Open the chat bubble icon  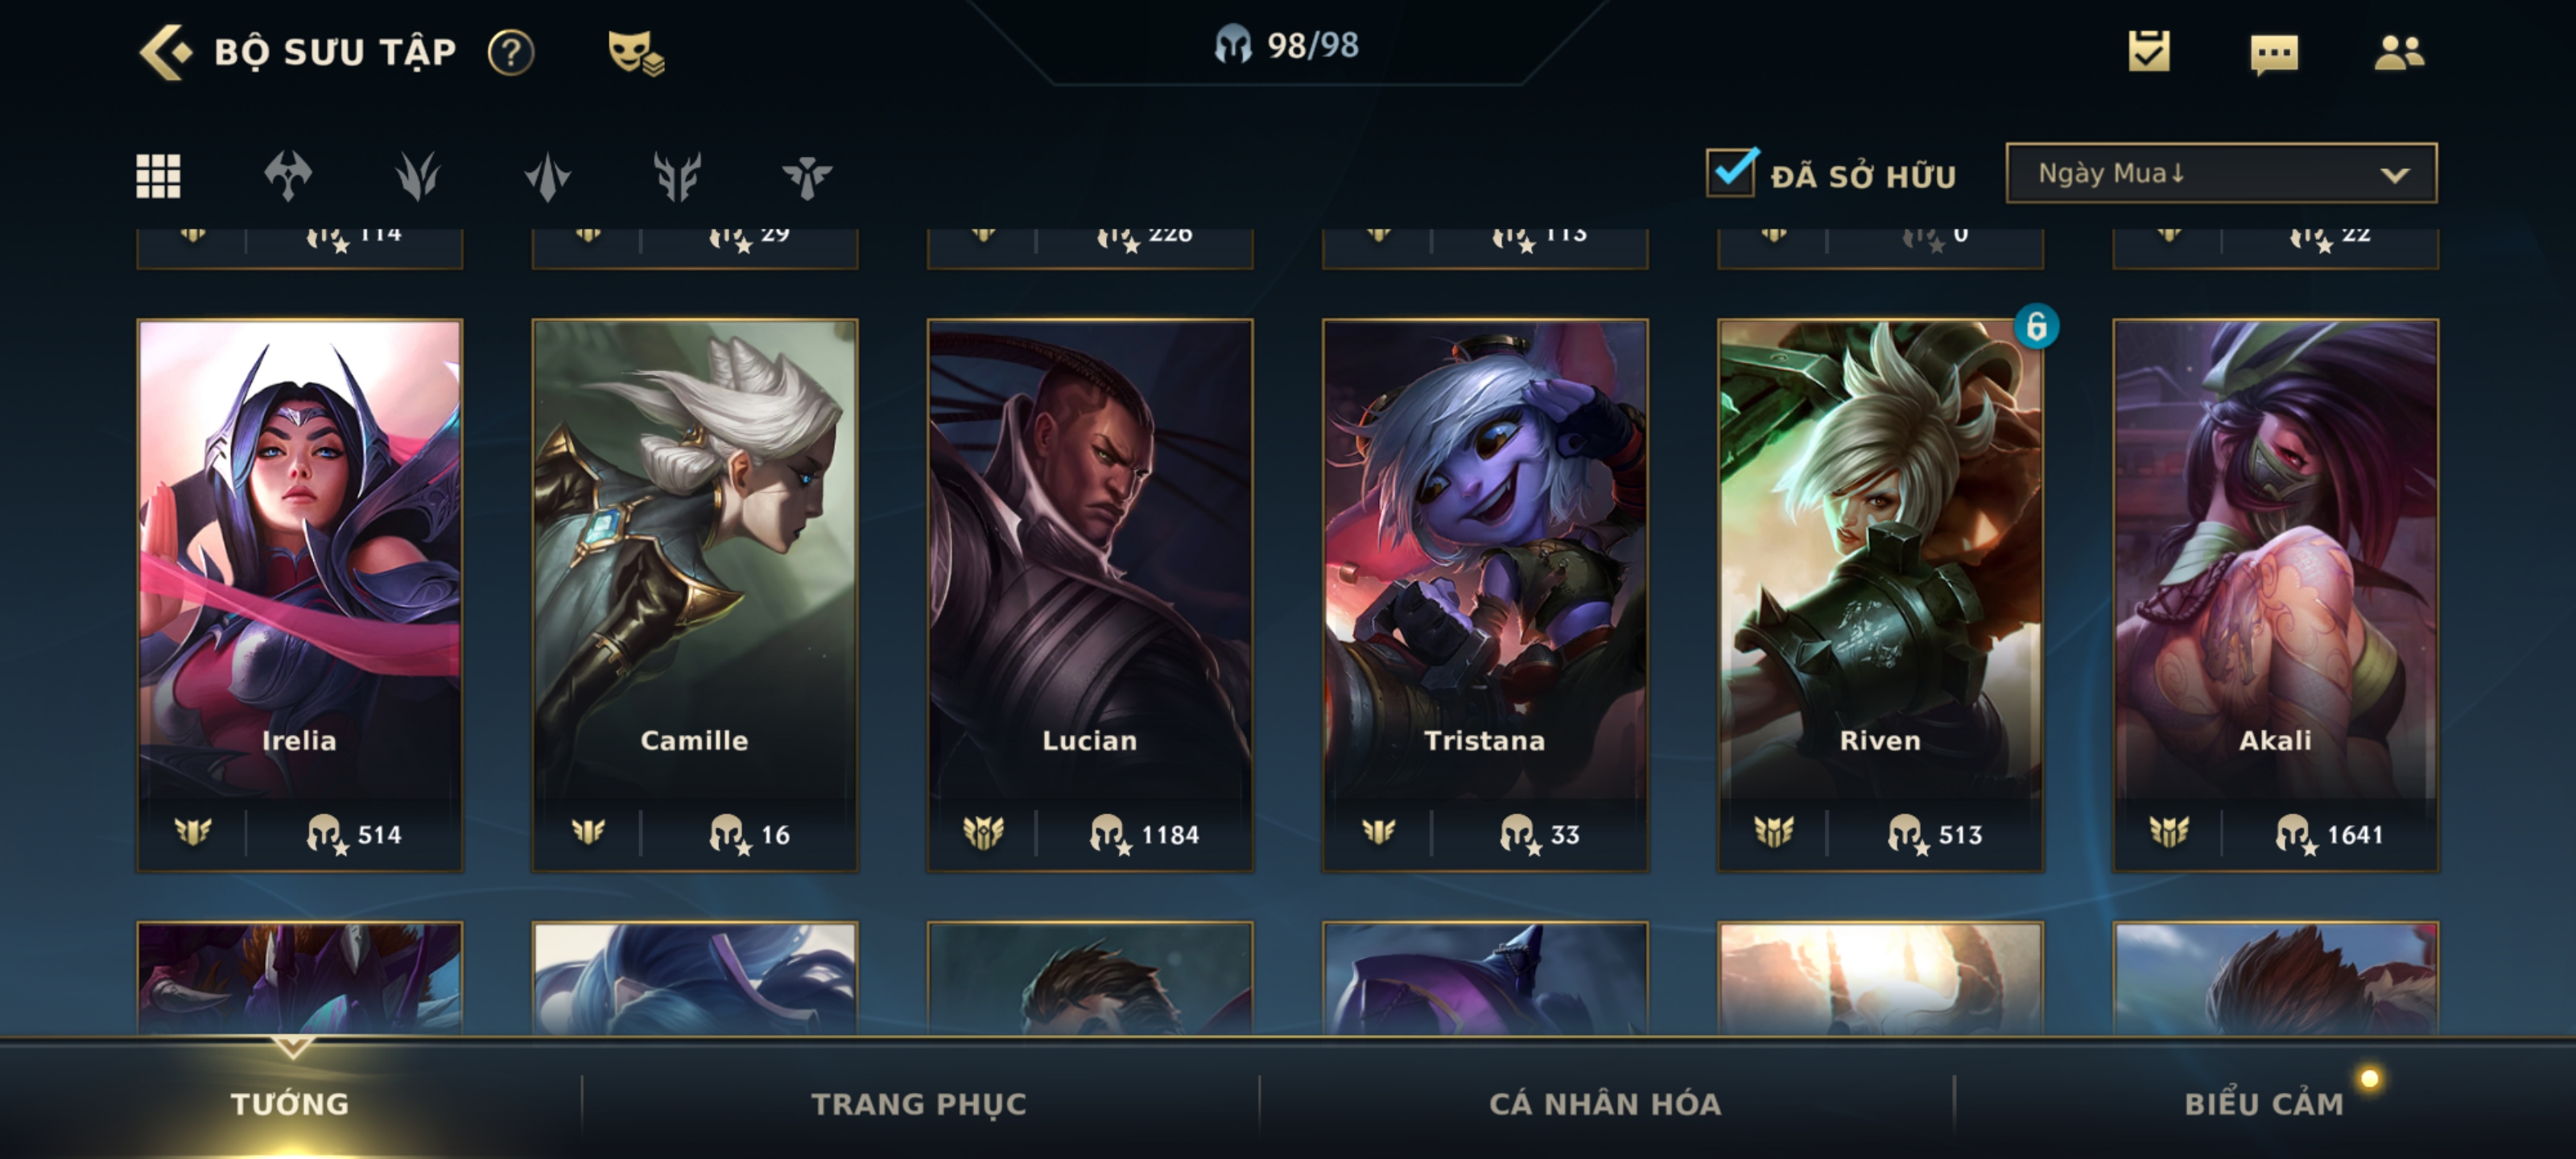(2274, 54)
